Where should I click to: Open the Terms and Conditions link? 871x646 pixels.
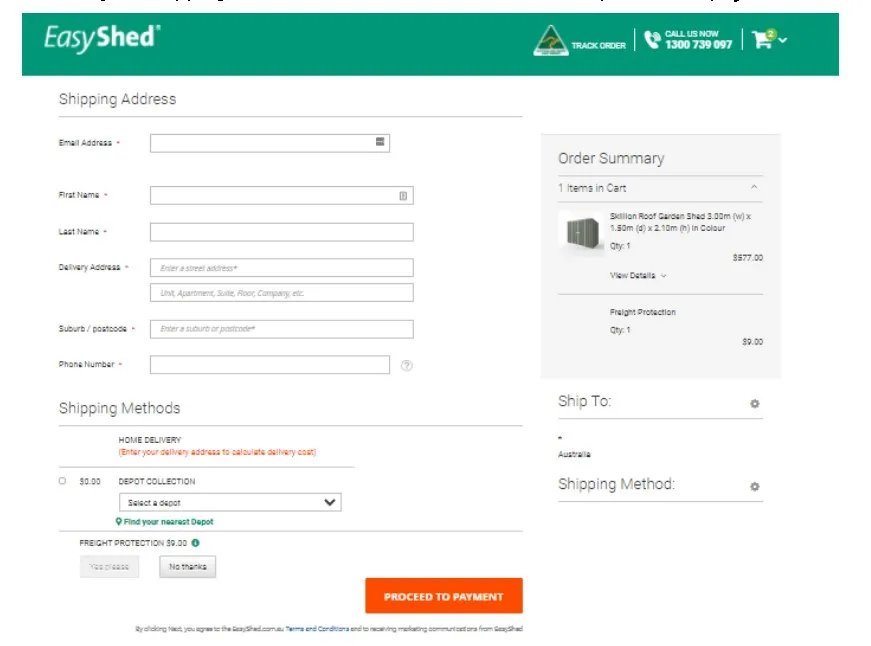[317, 629]
